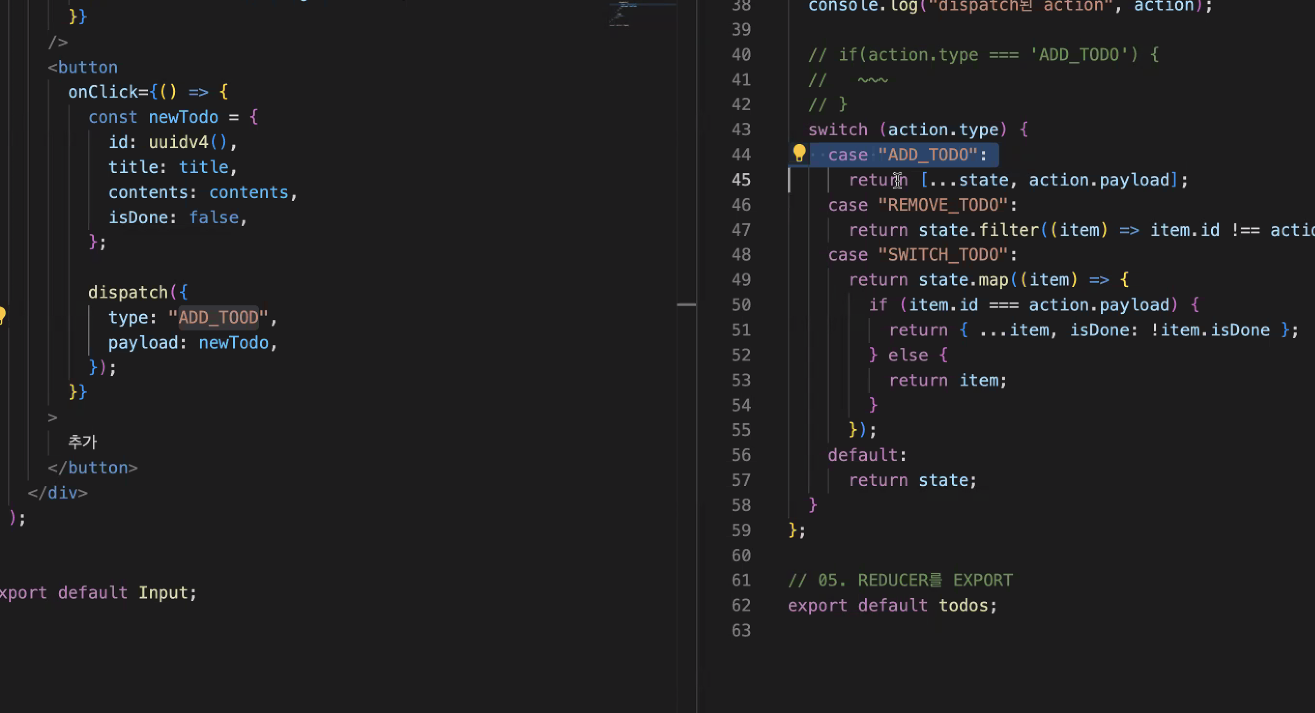Click the "isDone: false," property line

pos(178,217)
